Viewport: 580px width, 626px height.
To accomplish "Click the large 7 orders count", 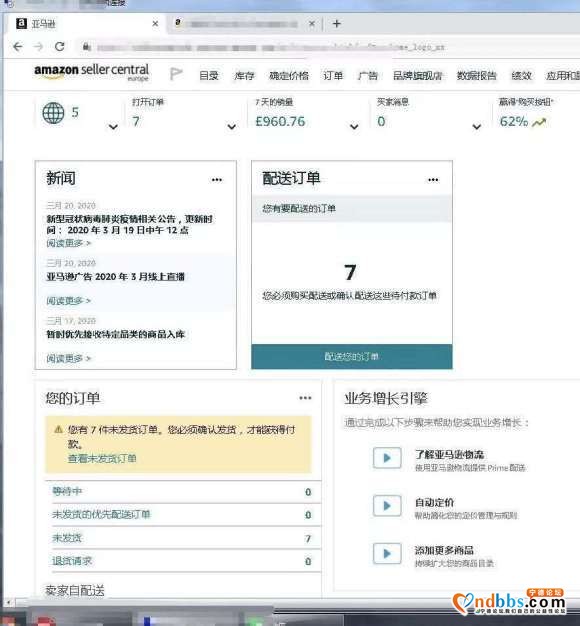I will (350, 272).
